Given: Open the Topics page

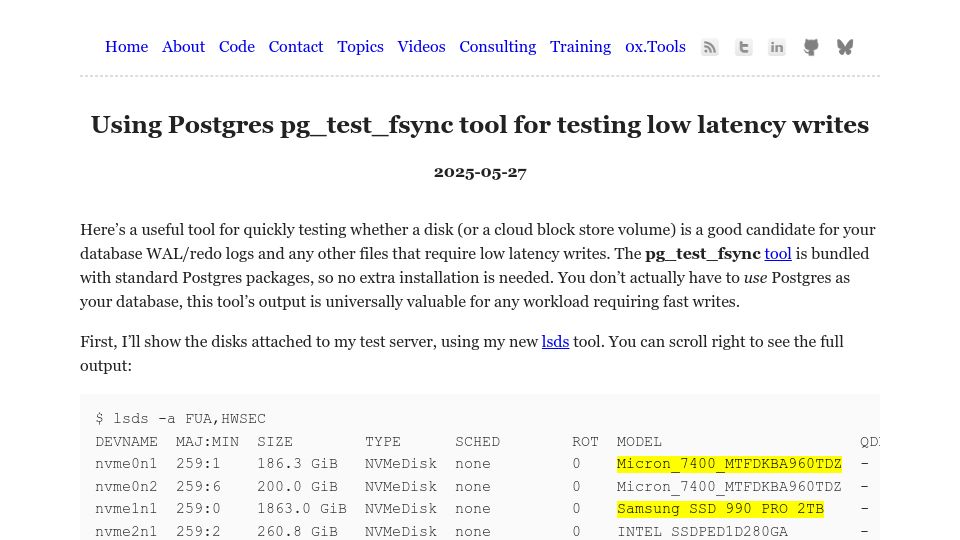Looking at the screenshot, I should tap(361, 47).
